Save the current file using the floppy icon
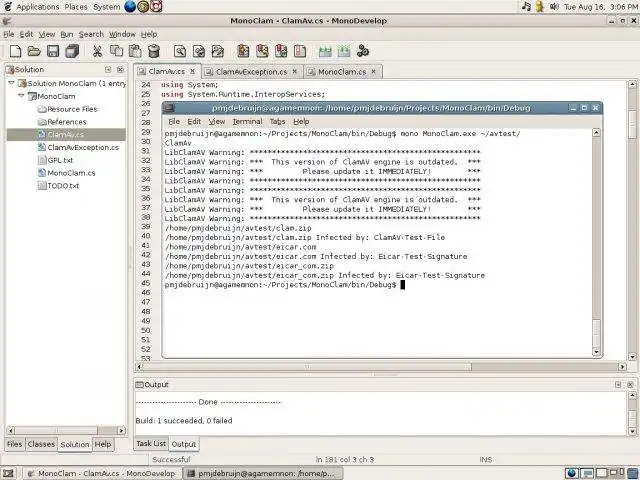The image size is (640, 480). pos(53,51)
